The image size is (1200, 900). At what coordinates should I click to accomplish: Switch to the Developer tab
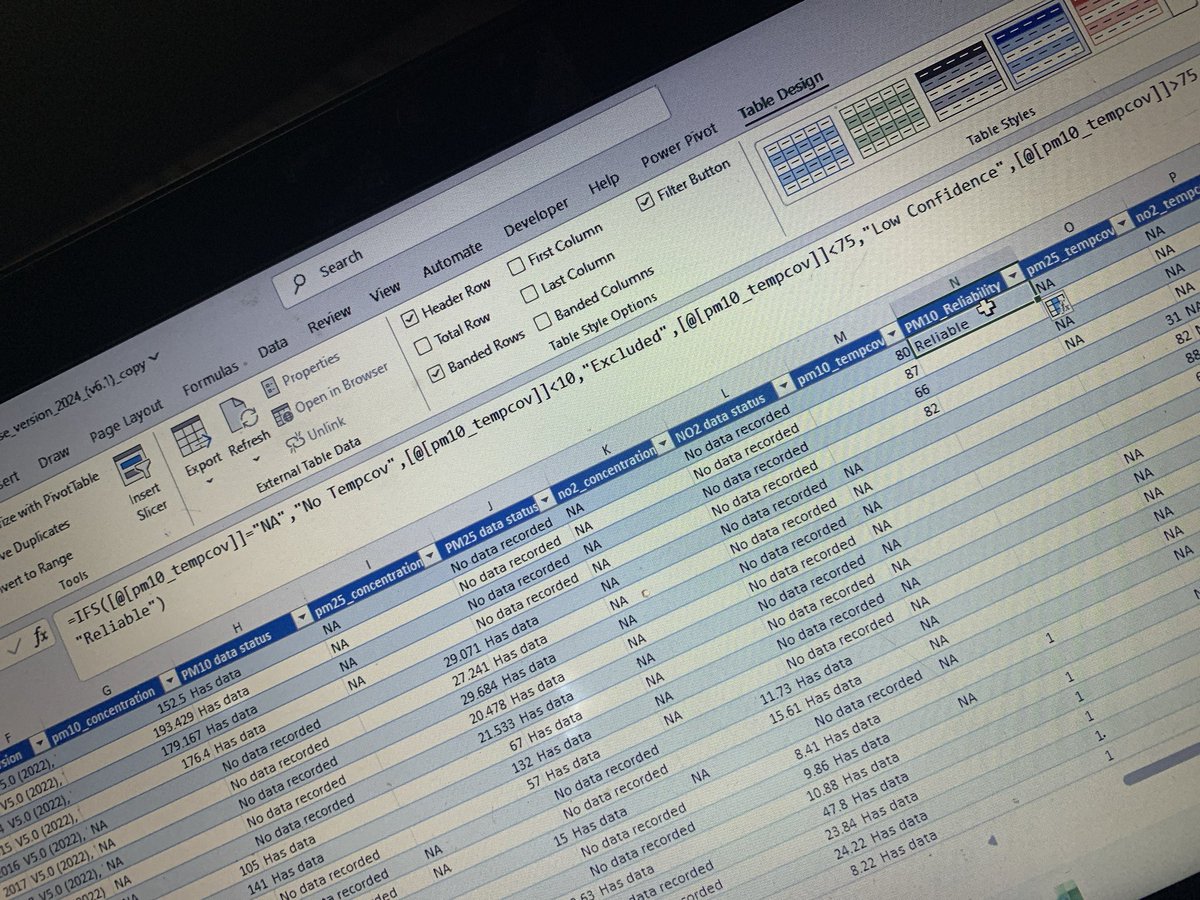coord(535,217)
